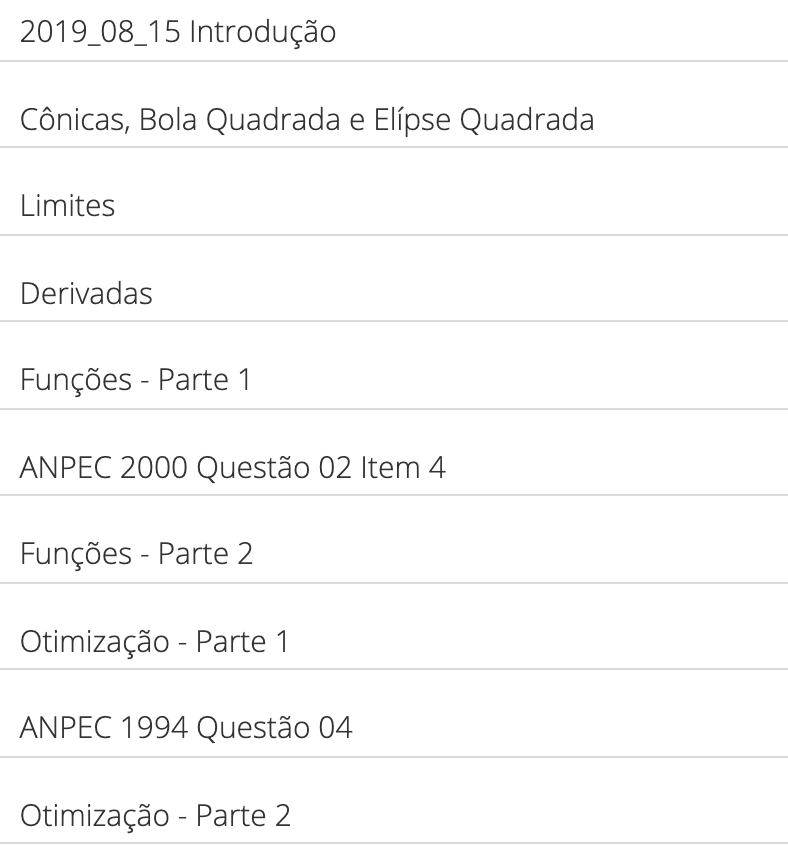Open the Limites topic
788x866 pixels.
click(394, 205)
